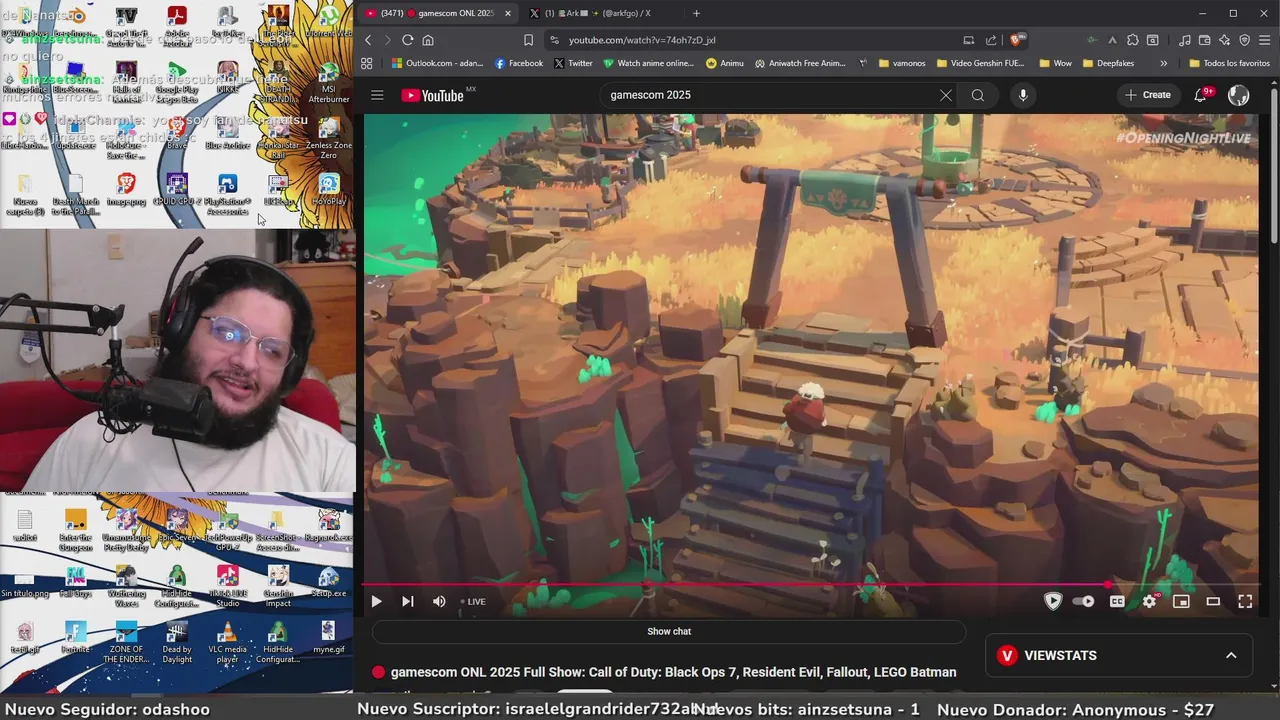Open Twitter bookmark
Screen dimensions: 1280x720
pos(573,63)
